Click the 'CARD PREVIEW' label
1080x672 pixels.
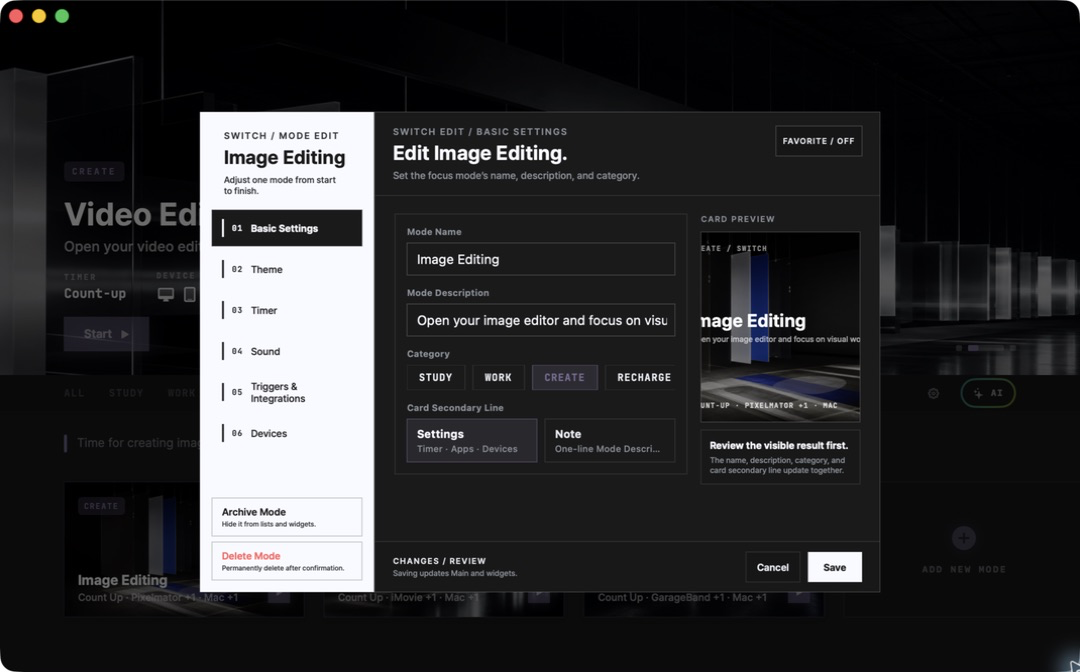click(x=738, y=219)
